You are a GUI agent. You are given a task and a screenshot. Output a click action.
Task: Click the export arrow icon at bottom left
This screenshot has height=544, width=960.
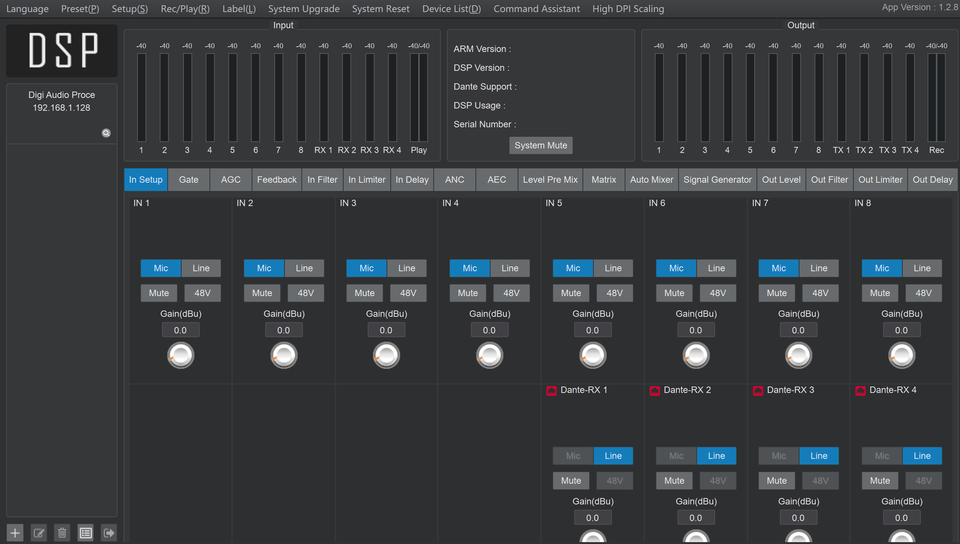tap(109, 533)
